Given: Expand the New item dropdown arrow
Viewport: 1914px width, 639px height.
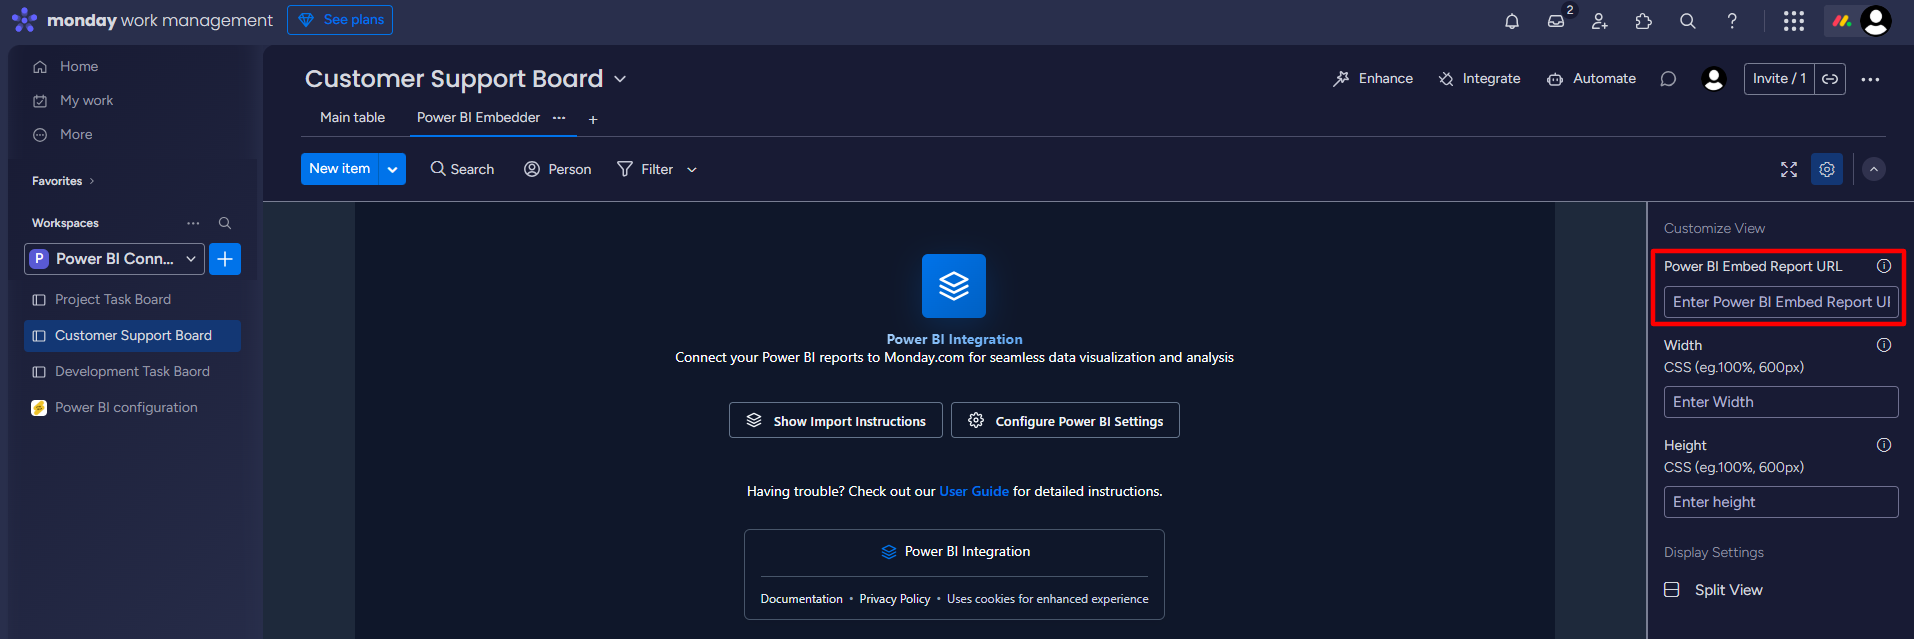Looking at the screenshot, I should (x=393, y=169).
